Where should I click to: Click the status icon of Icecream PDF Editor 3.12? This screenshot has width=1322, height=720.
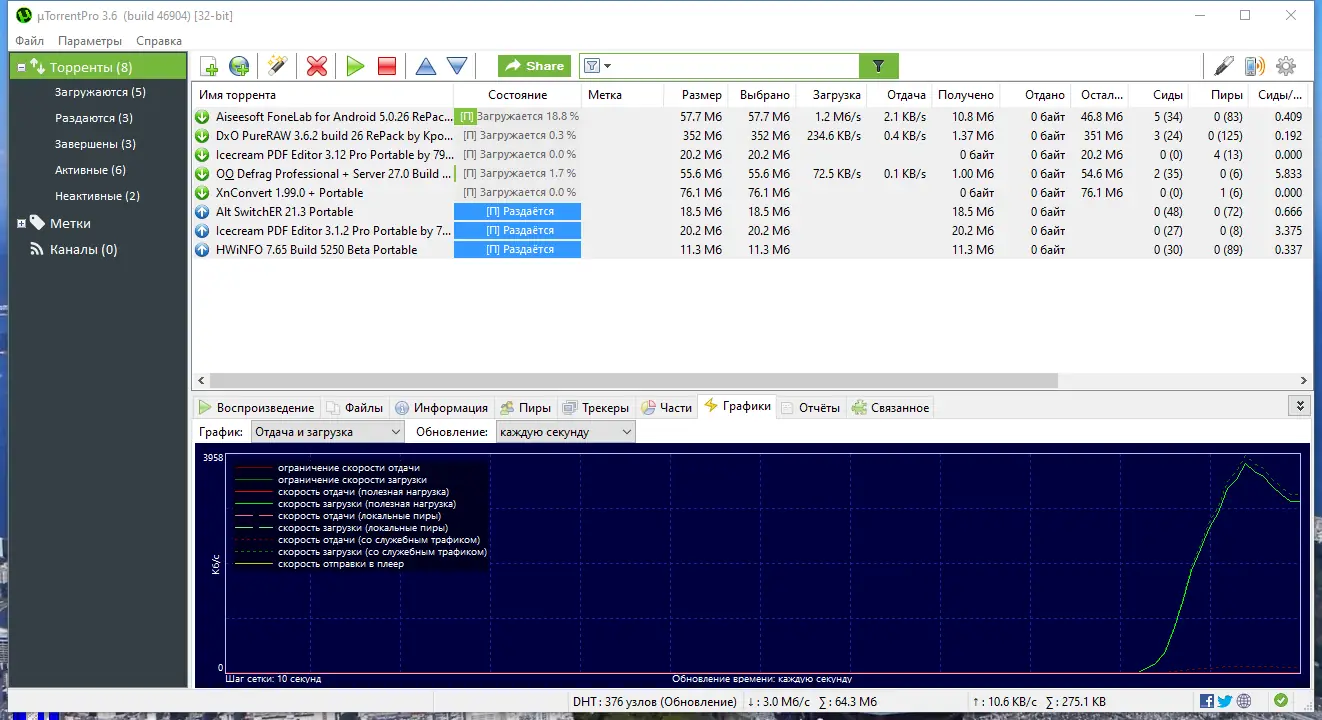(202, 155)
